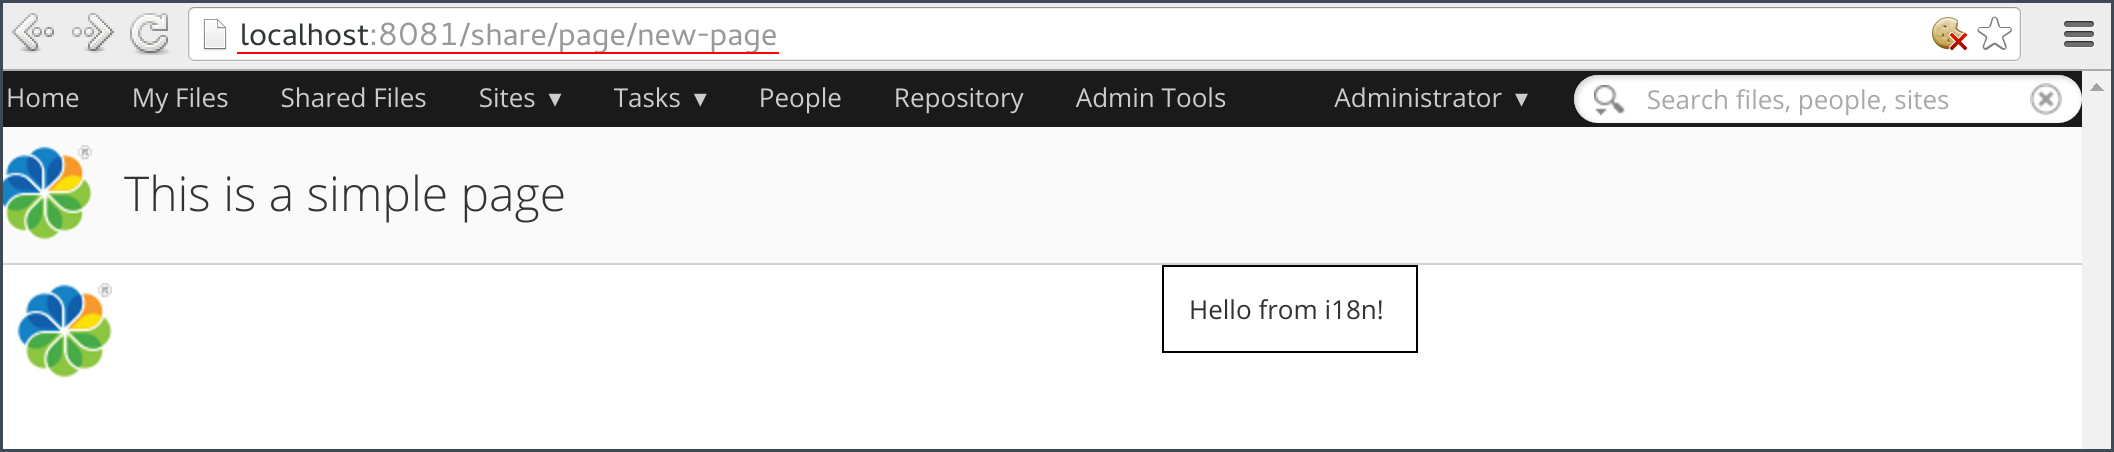Image resolution: width=2114 pixels, height=452 pixels.
Task: Expand the Tasks dropdown menu
Action: [x=660, y=98]
